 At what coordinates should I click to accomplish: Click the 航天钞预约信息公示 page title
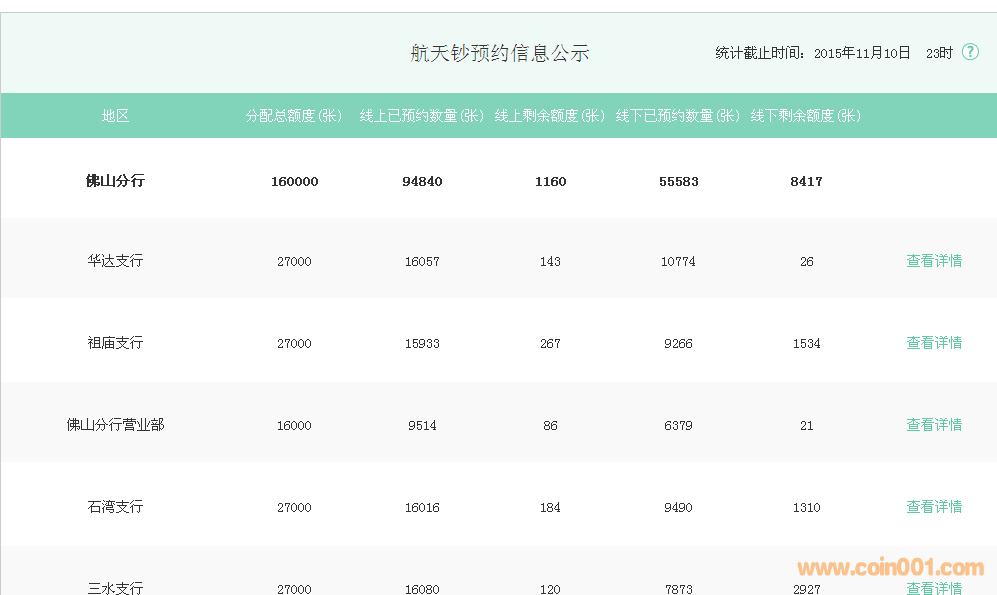click(500, 53)
